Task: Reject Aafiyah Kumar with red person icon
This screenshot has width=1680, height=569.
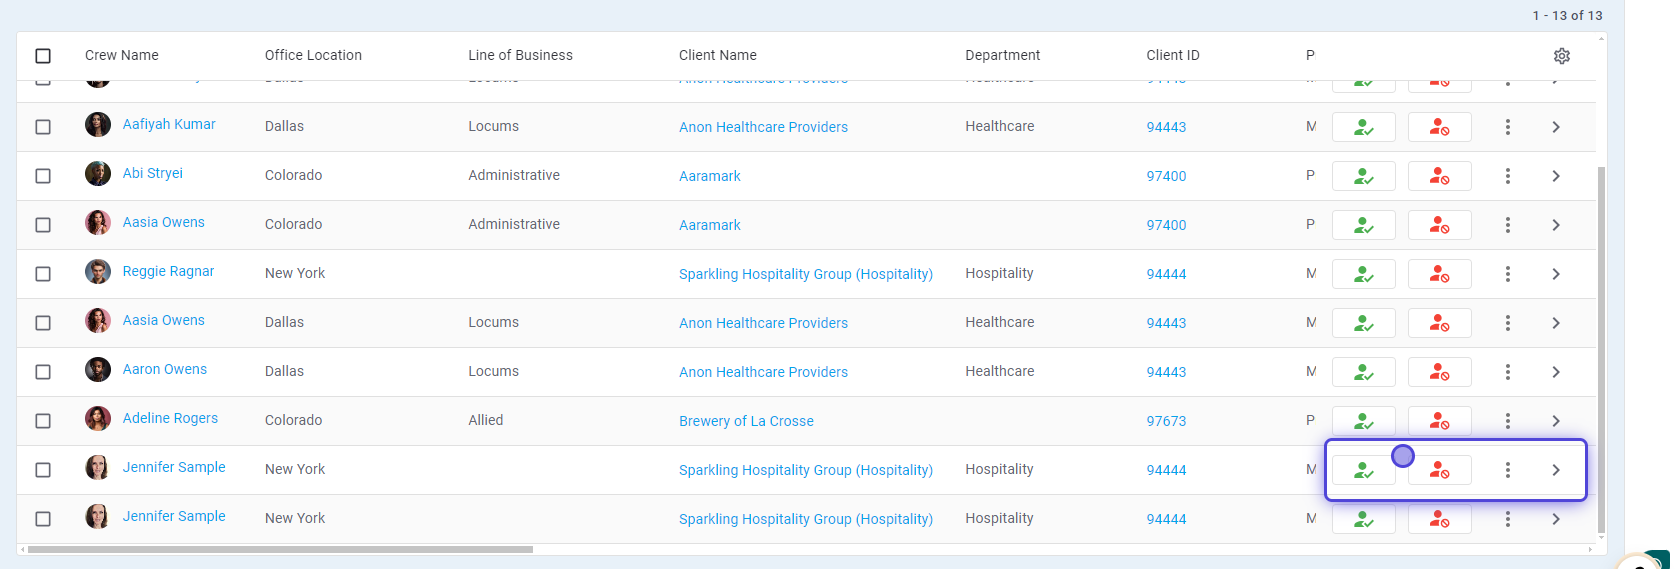Action: click(1440, 127)
